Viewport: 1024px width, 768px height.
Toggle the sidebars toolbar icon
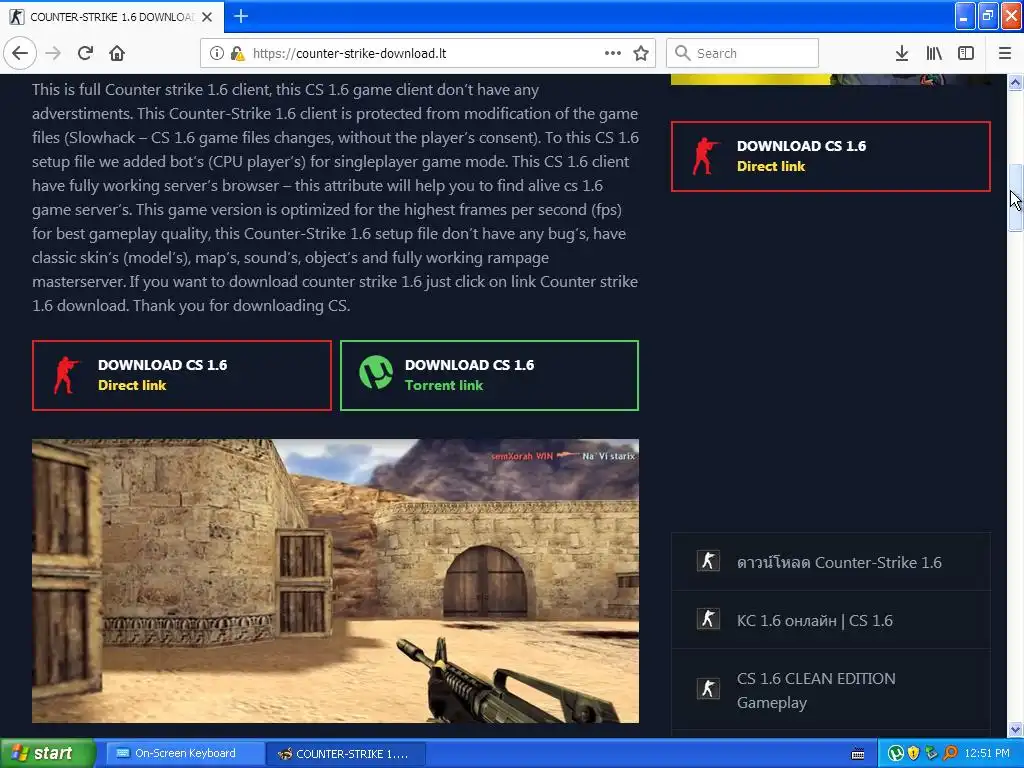[x=966, y=53]
